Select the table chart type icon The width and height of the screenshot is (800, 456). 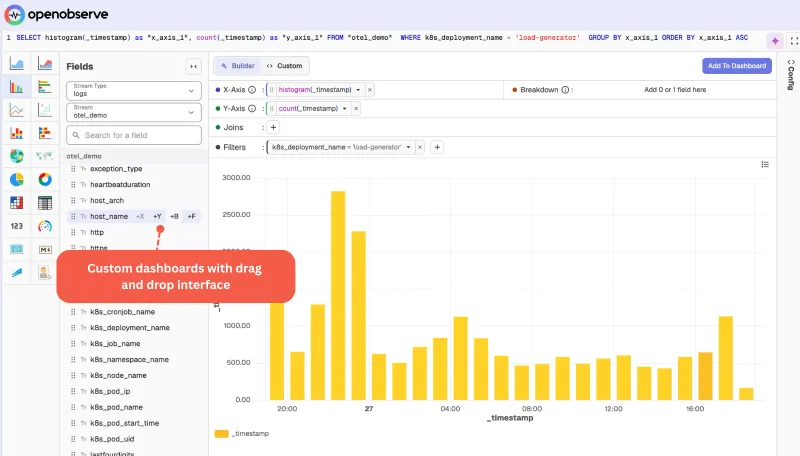point(45,202)
